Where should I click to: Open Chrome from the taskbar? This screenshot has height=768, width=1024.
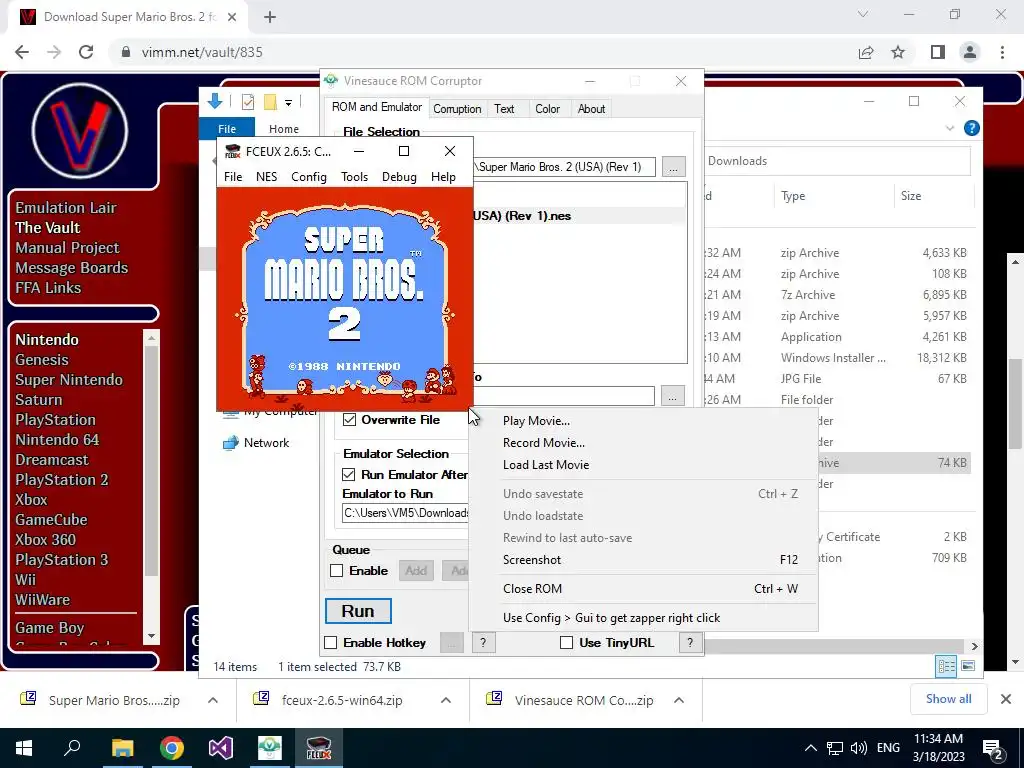(x=172, y=748)
